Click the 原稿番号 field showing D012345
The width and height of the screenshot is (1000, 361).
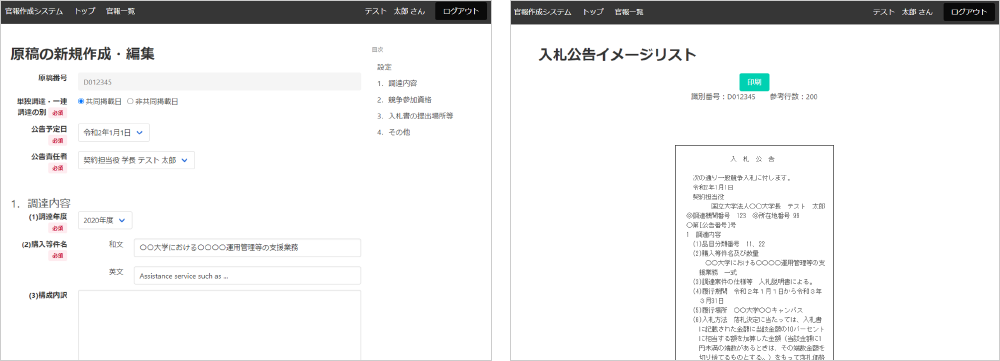219,82
